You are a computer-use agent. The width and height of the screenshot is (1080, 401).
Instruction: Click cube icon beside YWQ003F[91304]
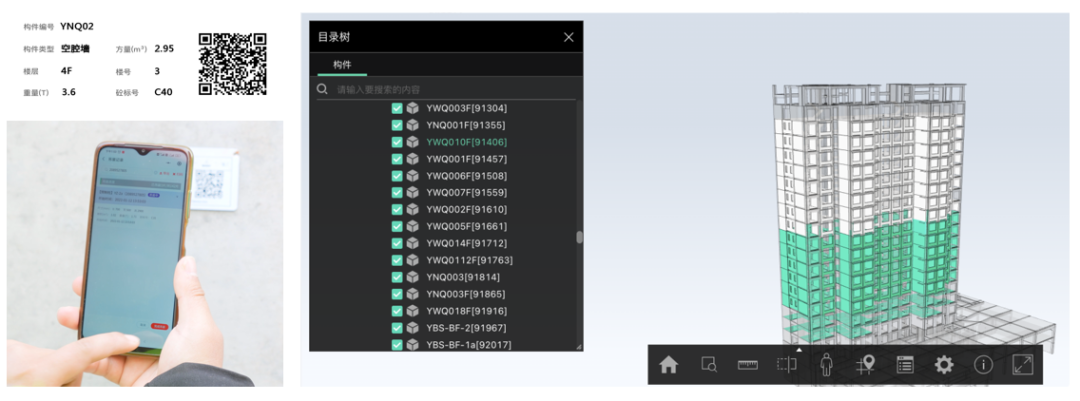click(x=413, y=108)
